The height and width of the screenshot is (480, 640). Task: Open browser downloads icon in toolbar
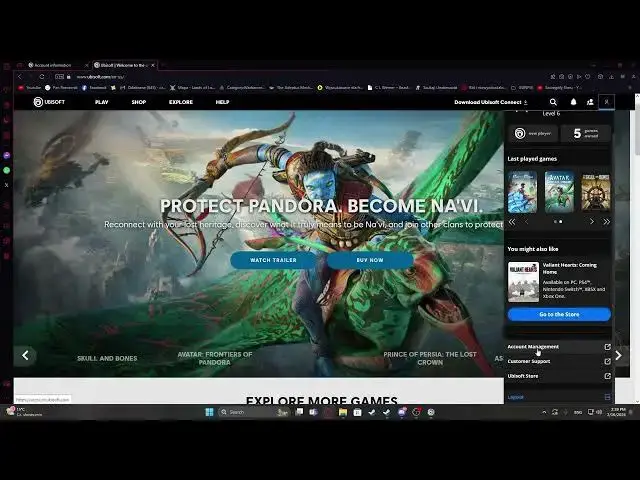[x=611, y=77]
